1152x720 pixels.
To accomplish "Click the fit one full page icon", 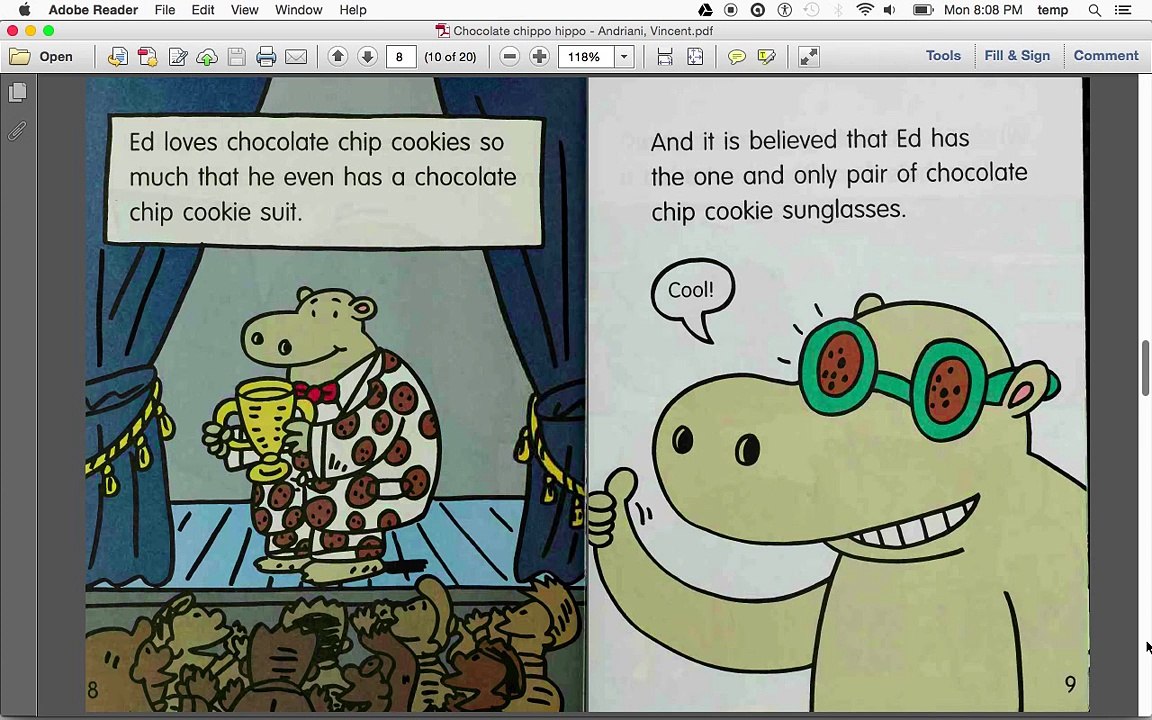I will tap(694, 57).
